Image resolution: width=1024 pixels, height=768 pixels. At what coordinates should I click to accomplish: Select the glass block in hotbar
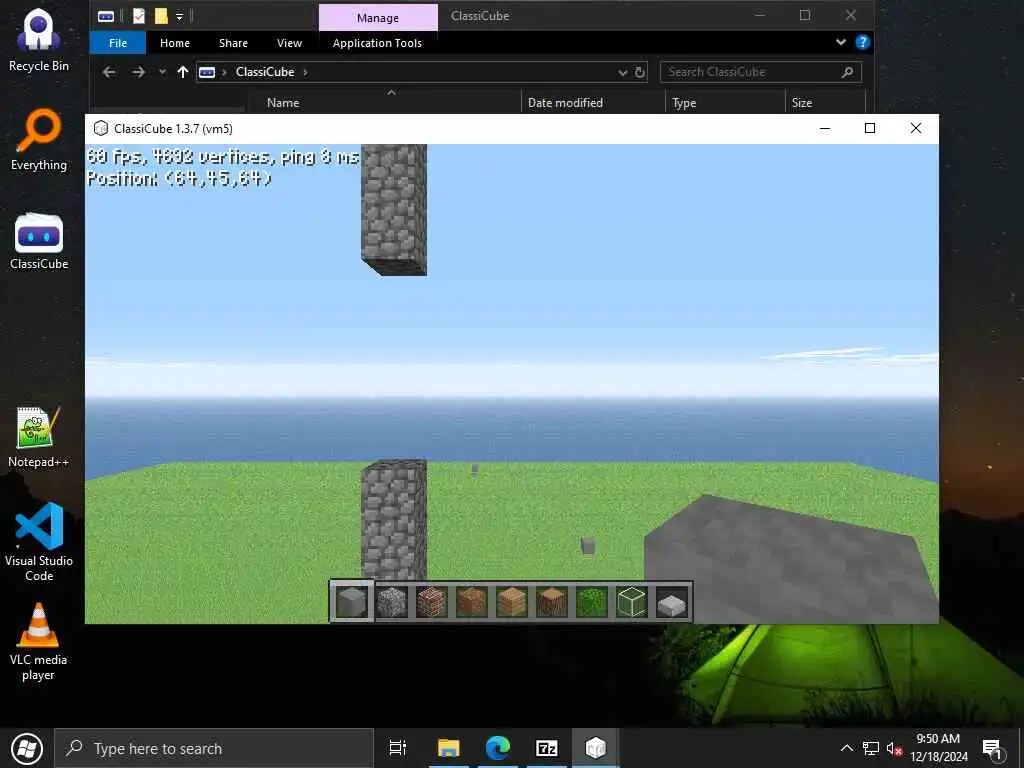pyautogui.click(x=632, y=601)
